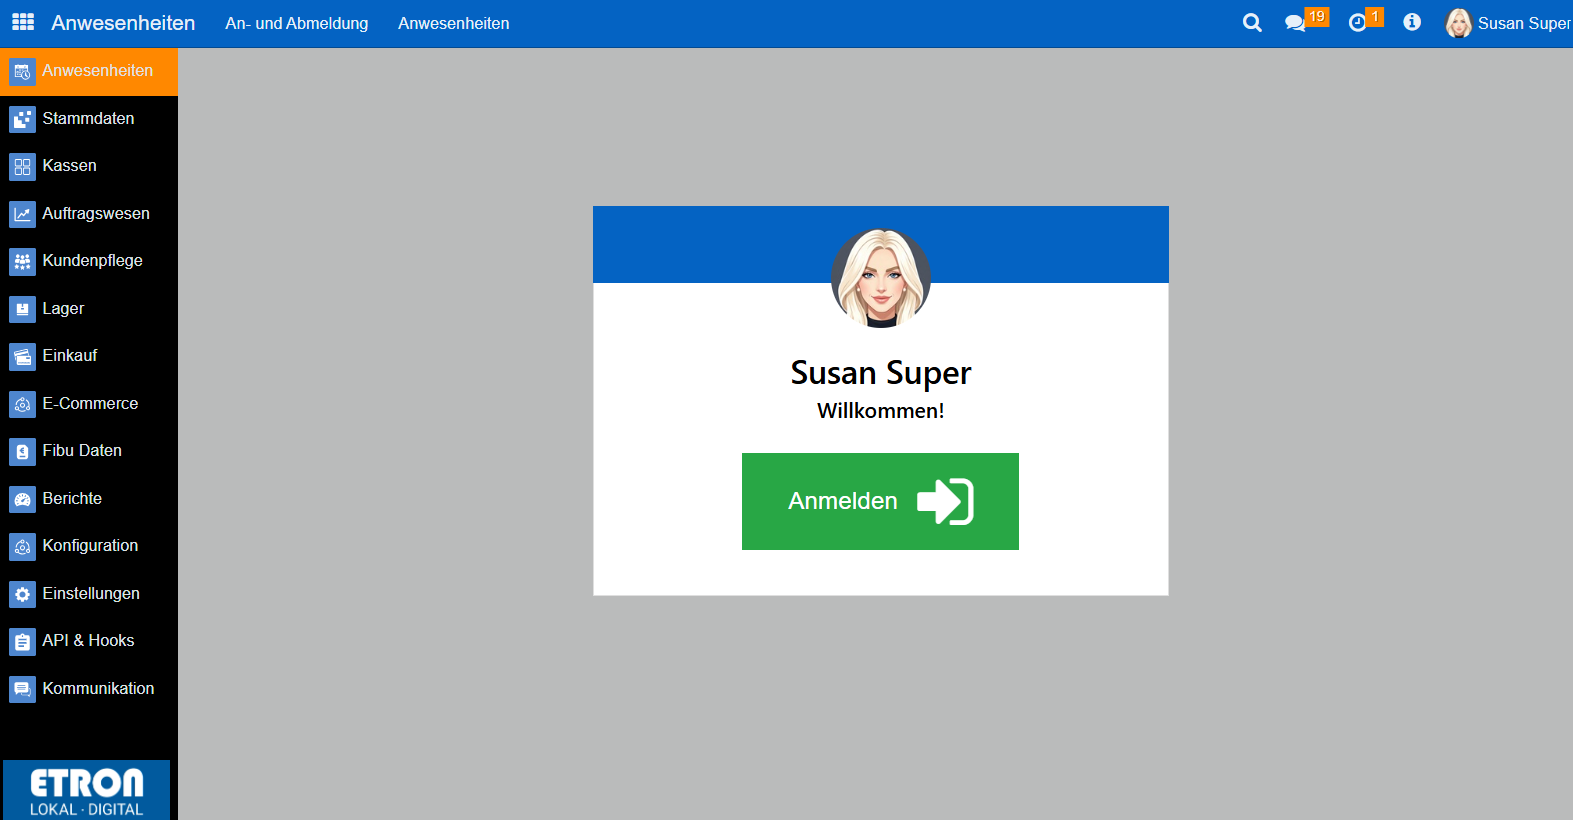Open the Kundenpflege people icon
1573x820 pixels.
(22, 261)
